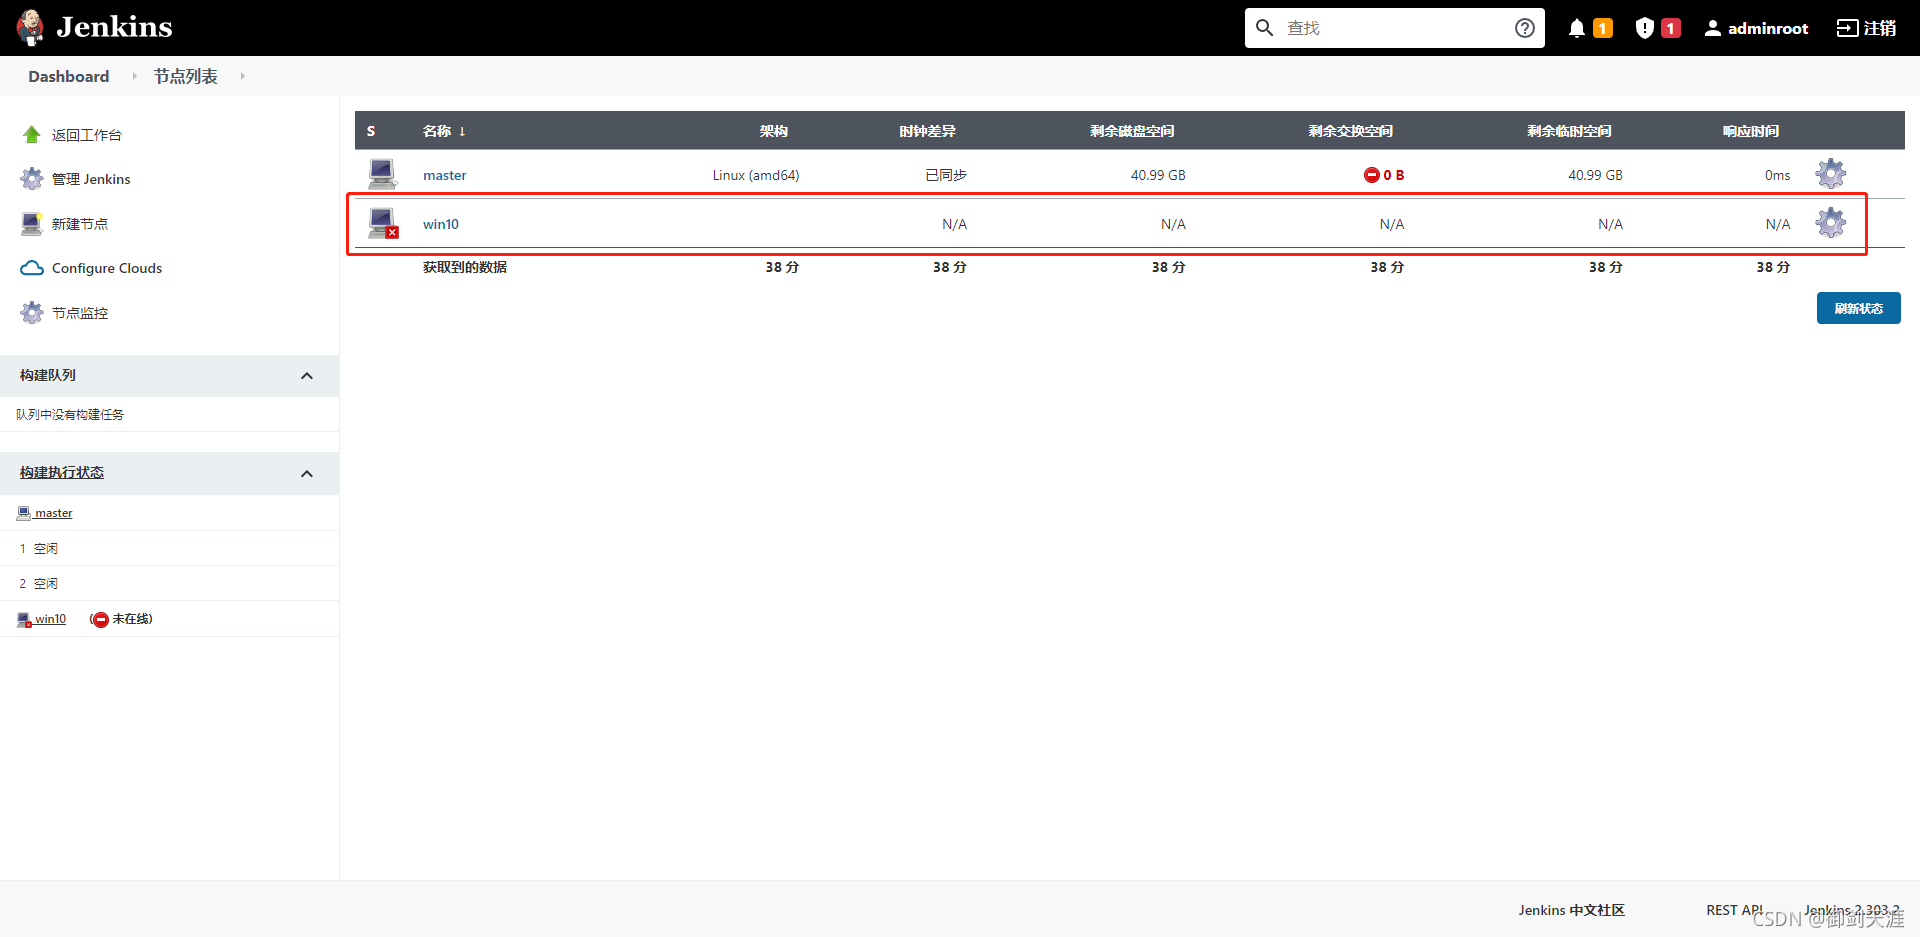This screenshot has height=937, width=1920.
Task: Go to Dashboard breadcrumb
Action: coord(69,76)
